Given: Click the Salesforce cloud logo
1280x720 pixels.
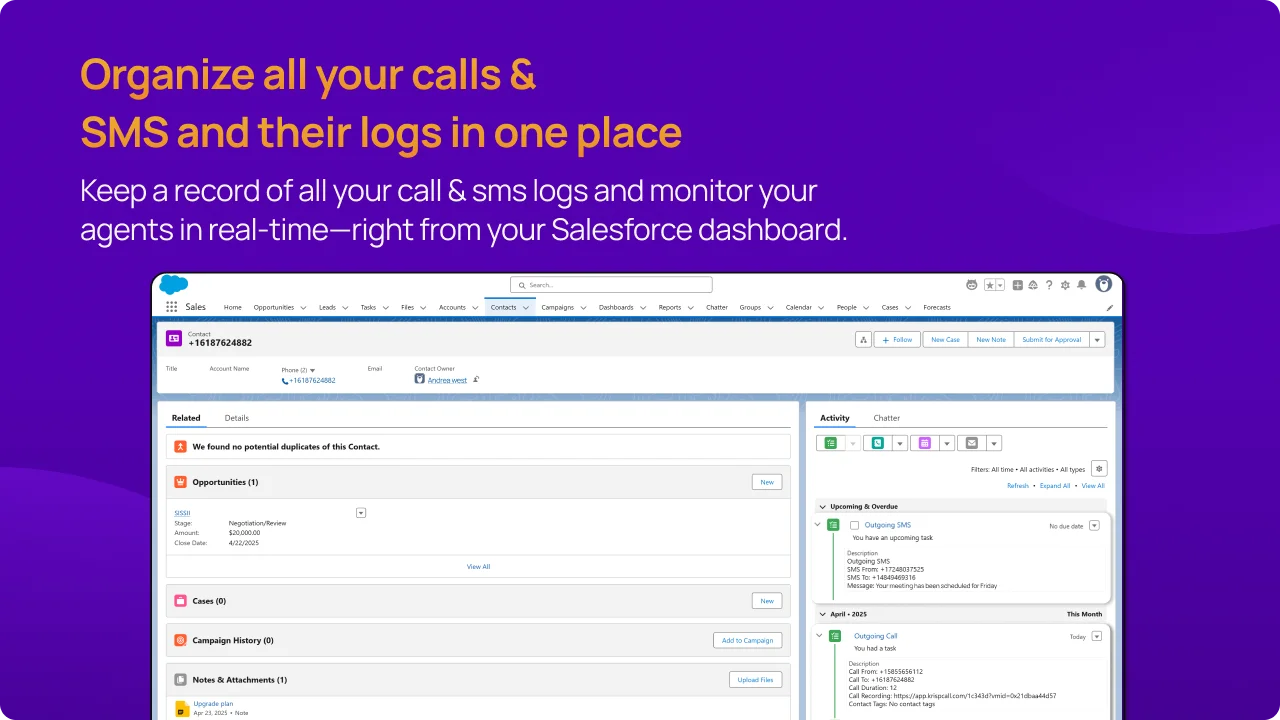Looking at the screenshot, I should coord(174,284).
